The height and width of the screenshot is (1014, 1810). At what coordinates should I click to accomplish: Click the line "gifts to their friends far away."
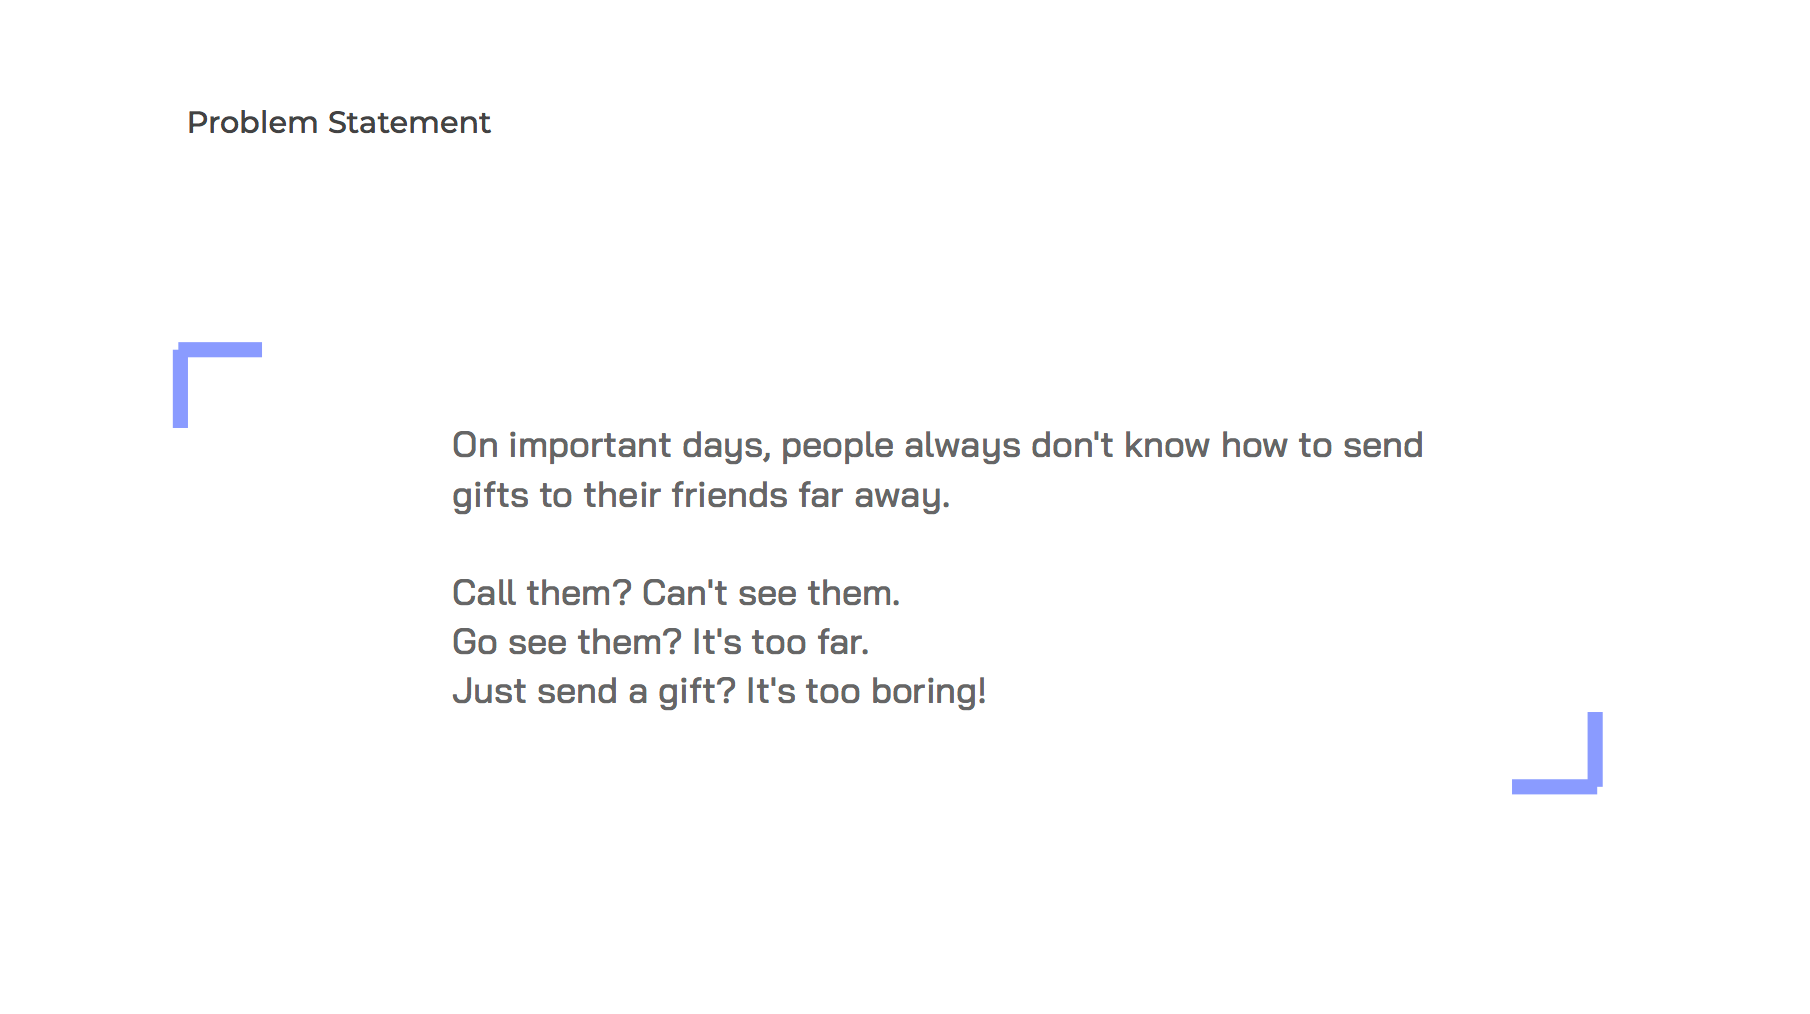pyautogui.click(x=700, y=495)
